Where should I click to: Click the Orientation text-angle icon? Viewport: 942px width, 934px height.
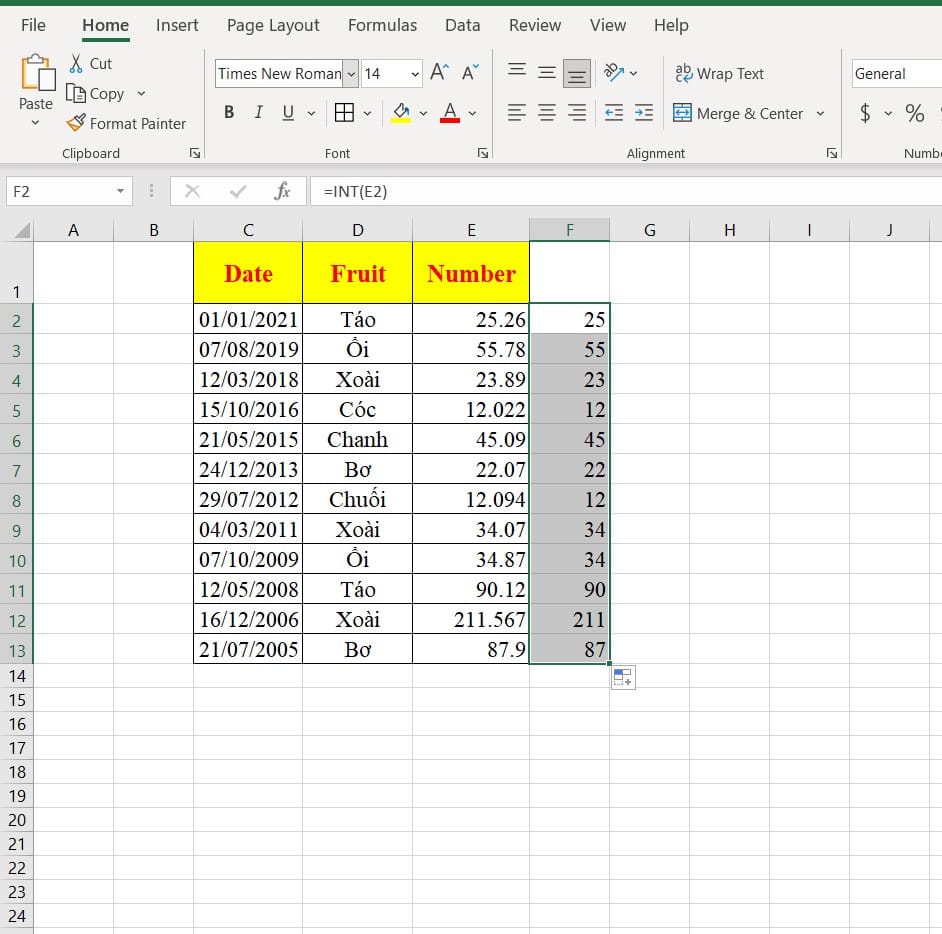(613, 73)
